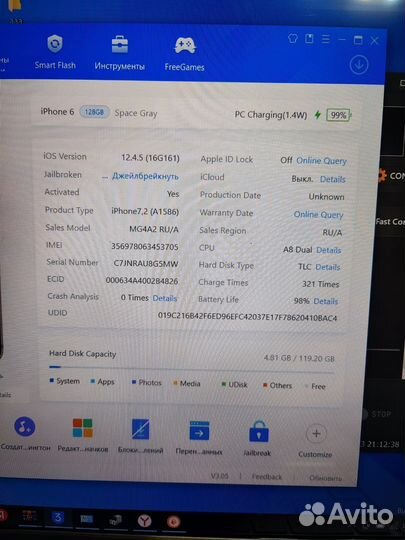Add a shortcut with the Customize plus

316,434
